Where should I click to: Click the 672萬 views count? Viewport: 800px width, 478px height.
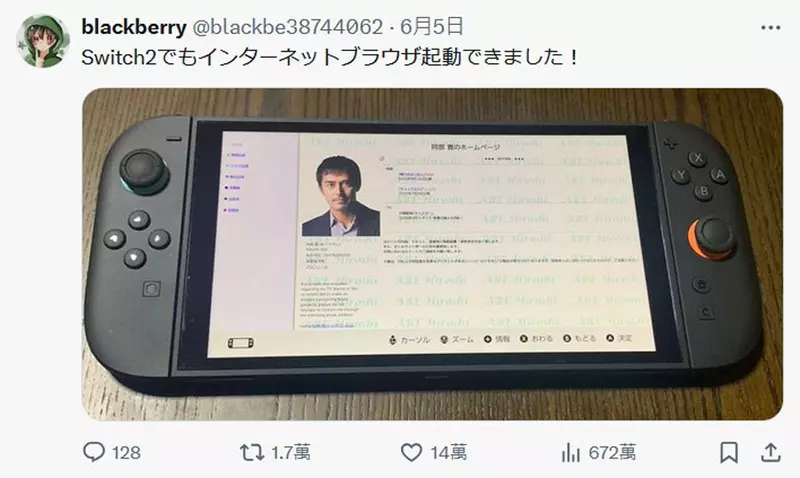tap(612, 452)
